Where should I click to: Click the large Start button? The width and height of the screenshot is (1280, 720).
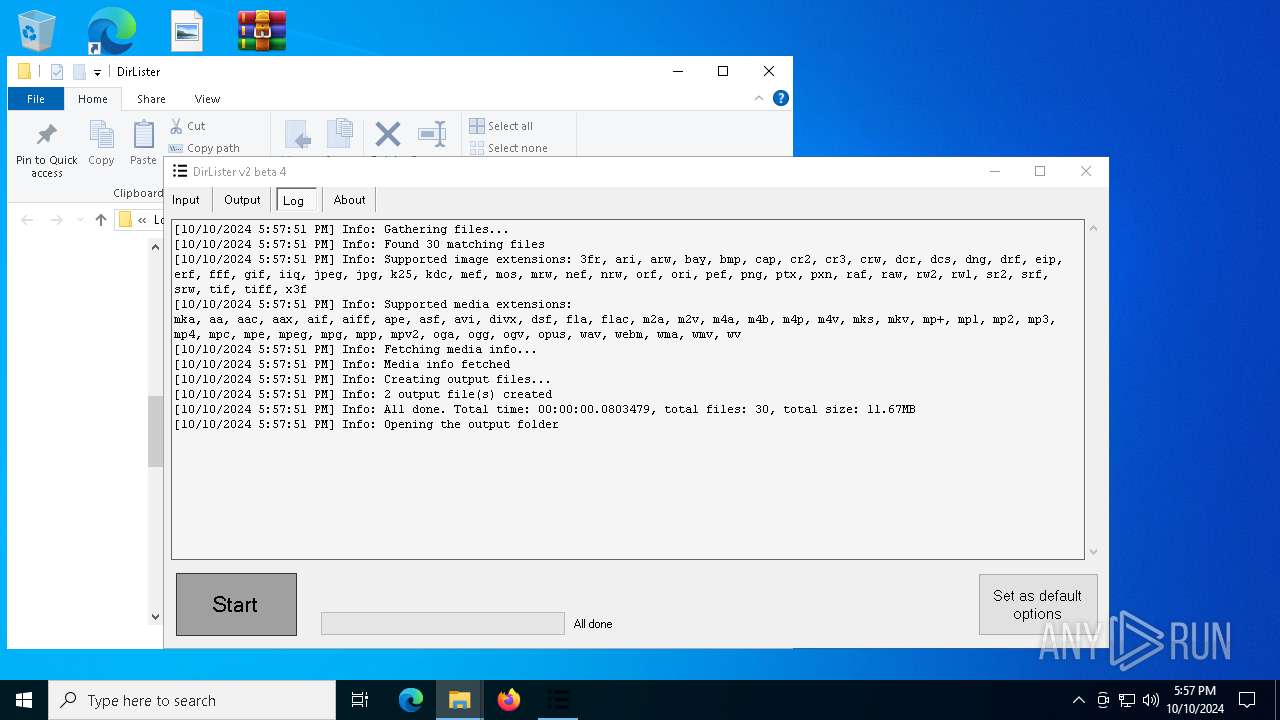click(x=236, y=604)
